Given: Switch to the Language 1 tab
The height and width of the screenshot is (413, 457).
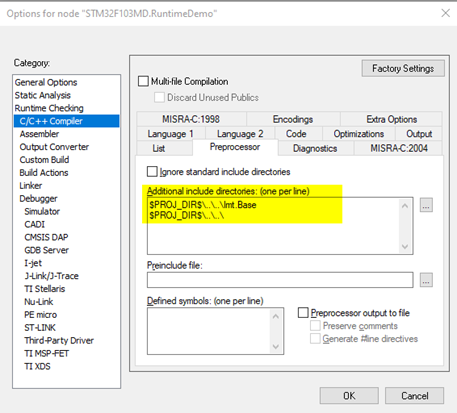Looking at the screenshot, I should click(x=170, y=134).
